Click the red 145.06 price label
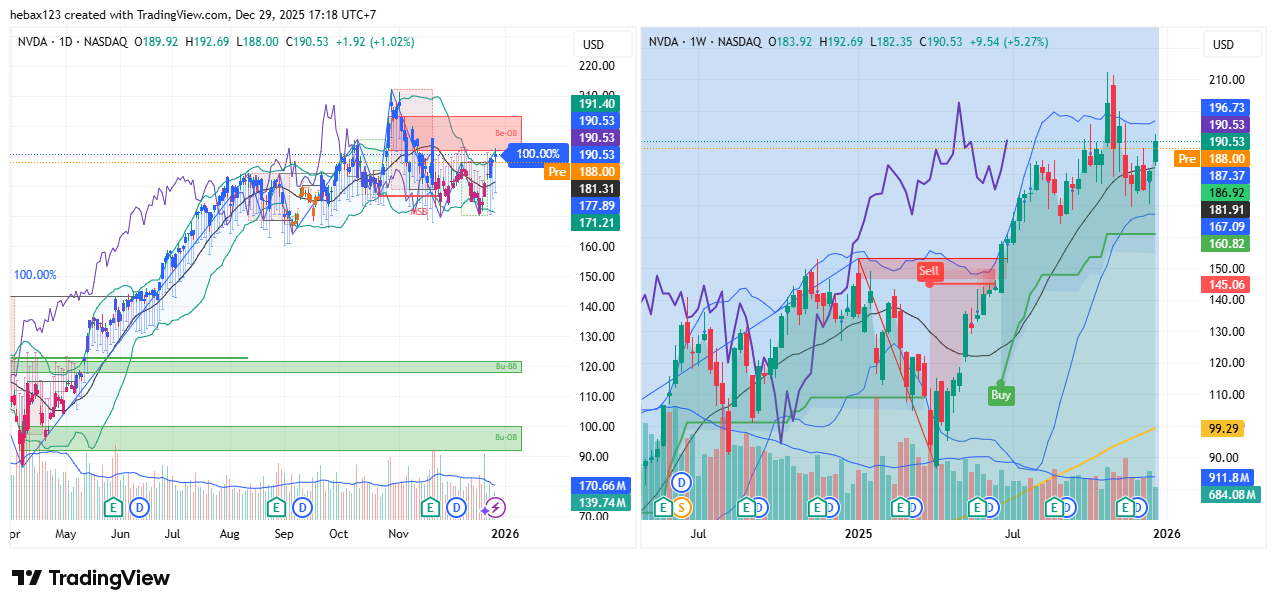This screenshot has width=1276, height=608. pyautogui.click(x=1227, y=284)
